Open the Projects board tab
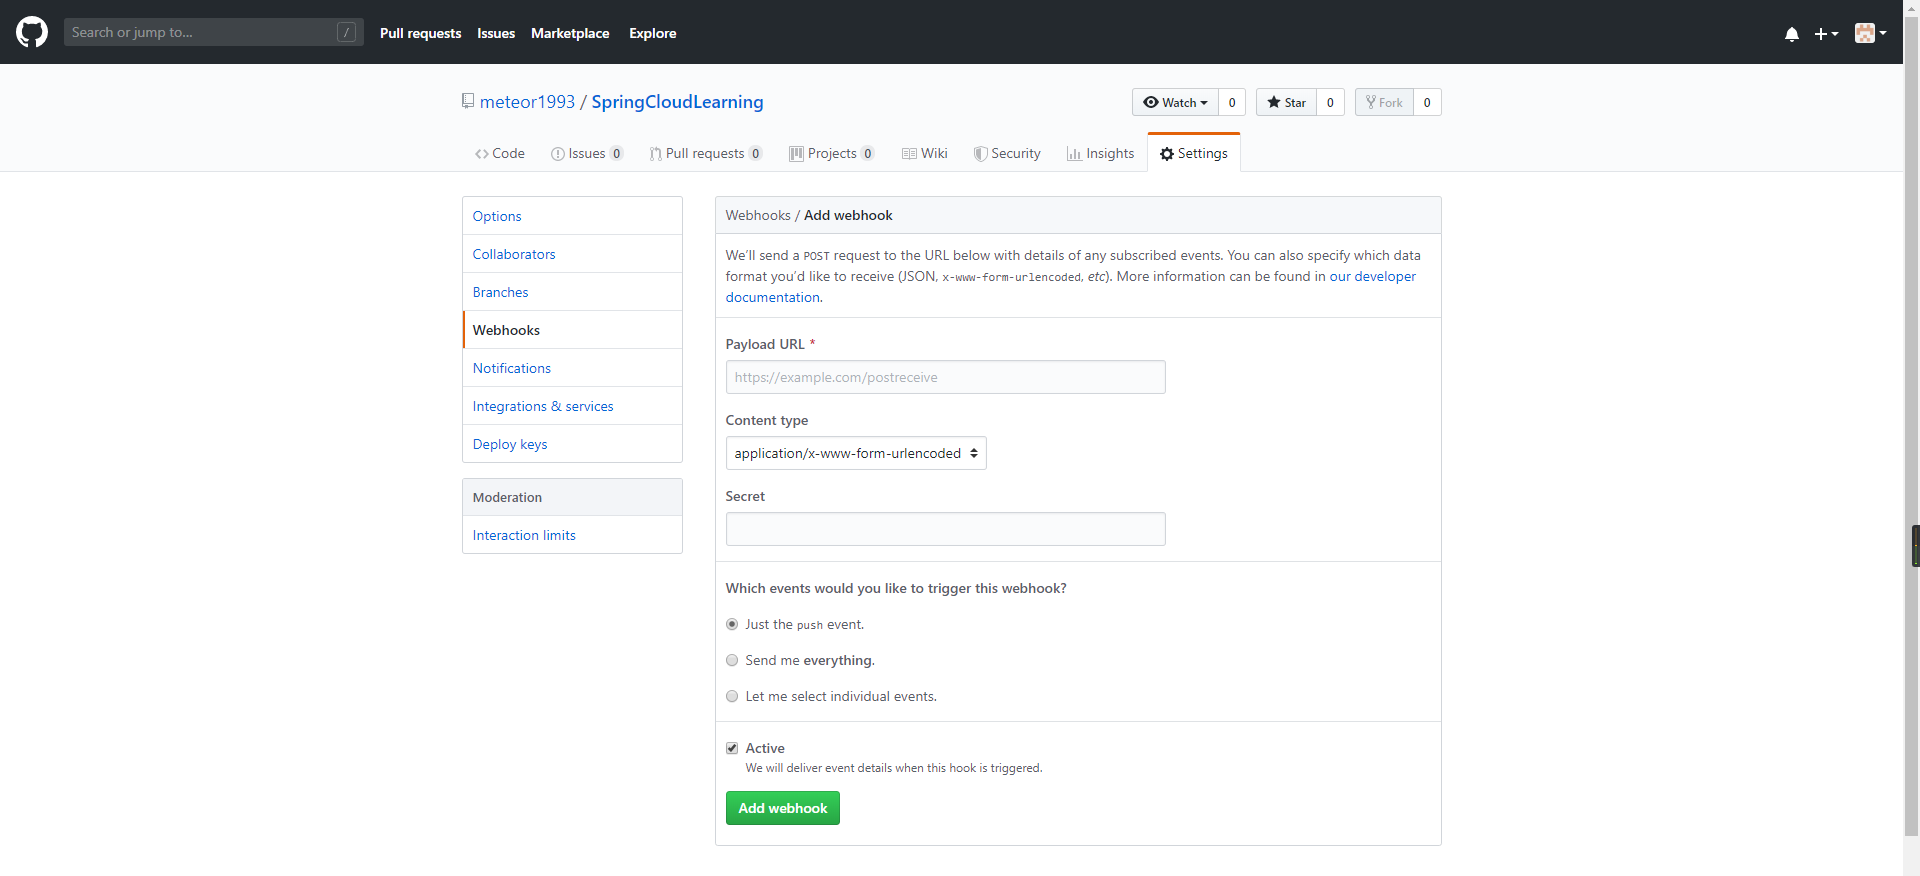 (831, 153)
